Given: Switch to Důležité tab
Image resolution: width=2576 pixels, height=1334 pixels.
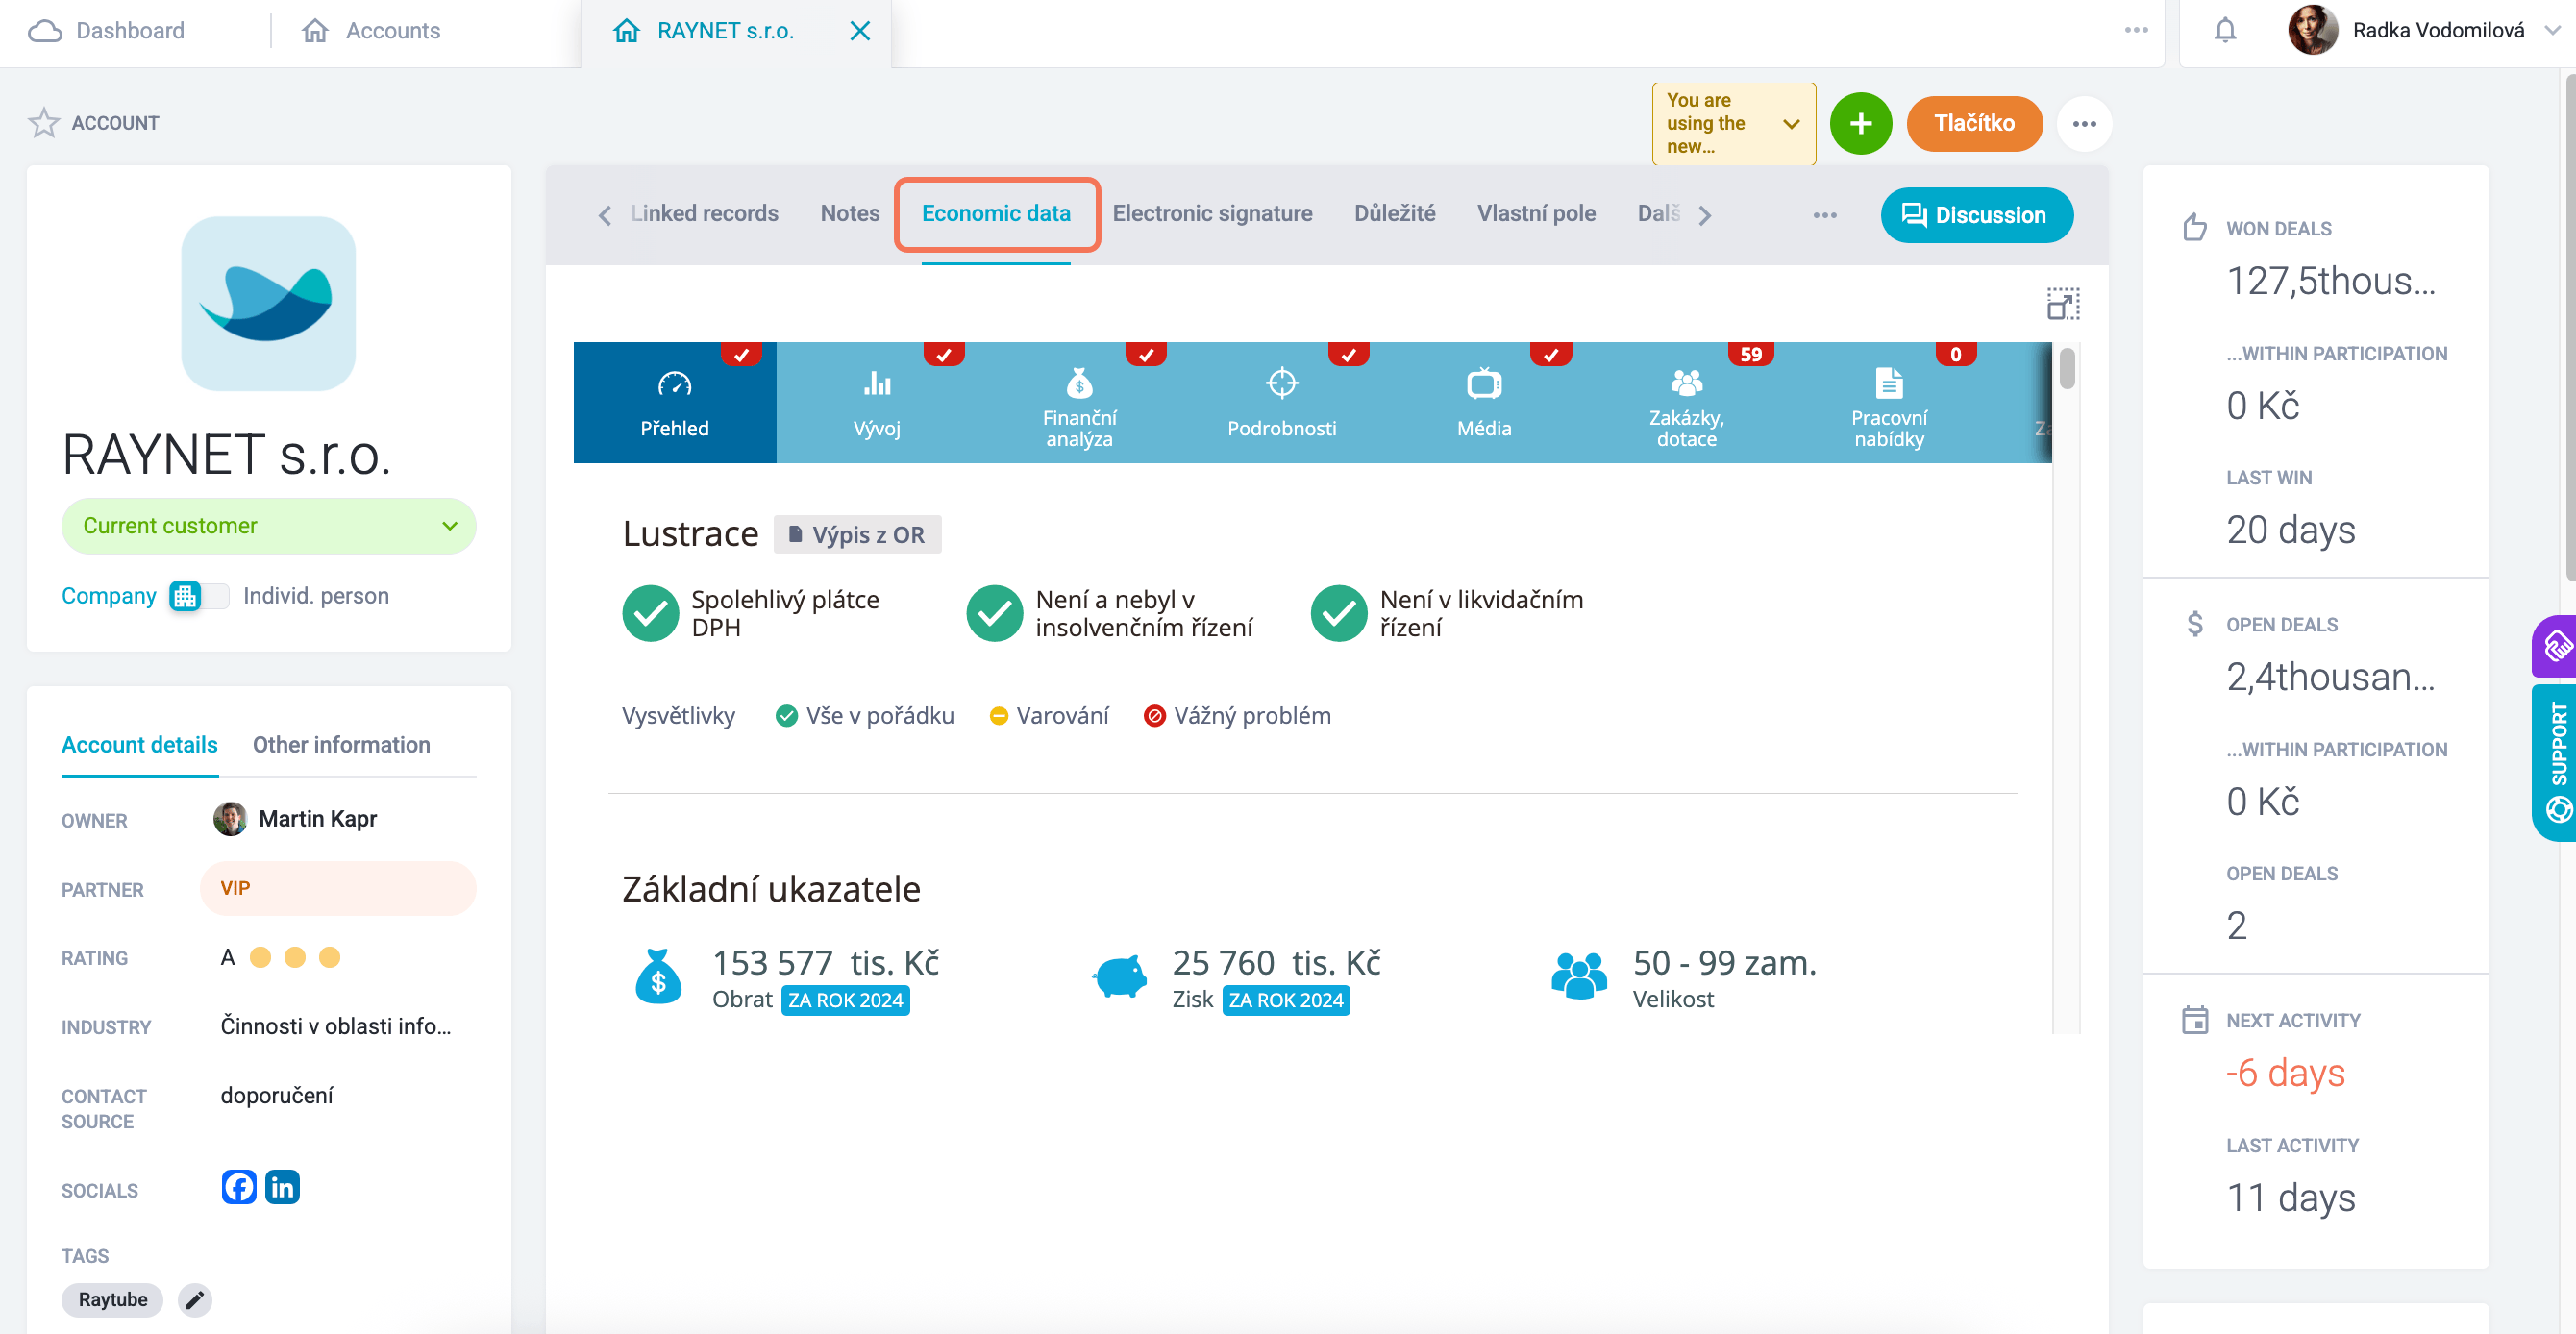Looking at the screenshot, I should 1394,213.
